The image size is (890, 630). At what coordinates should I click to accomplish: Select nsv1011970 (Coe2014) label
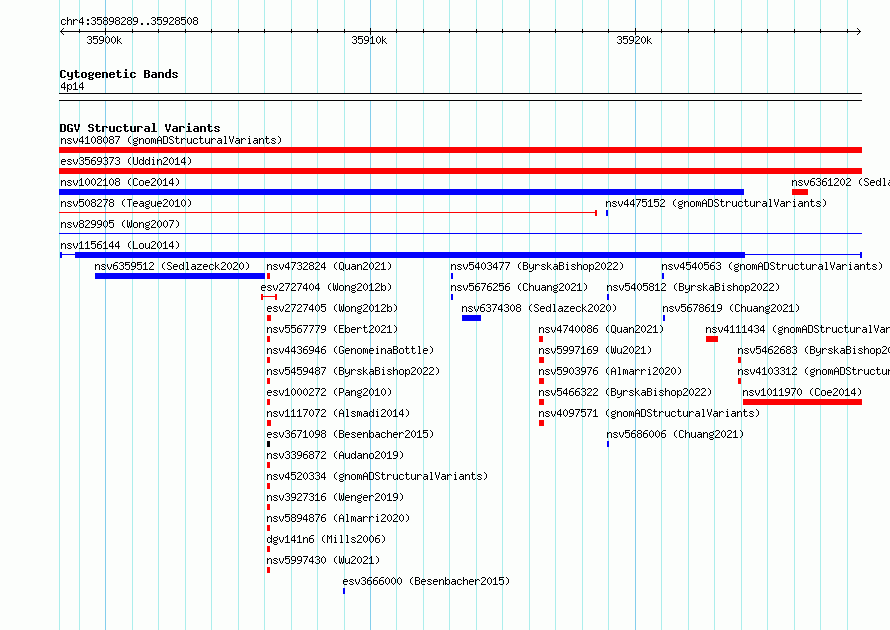[x=802, y=392]
